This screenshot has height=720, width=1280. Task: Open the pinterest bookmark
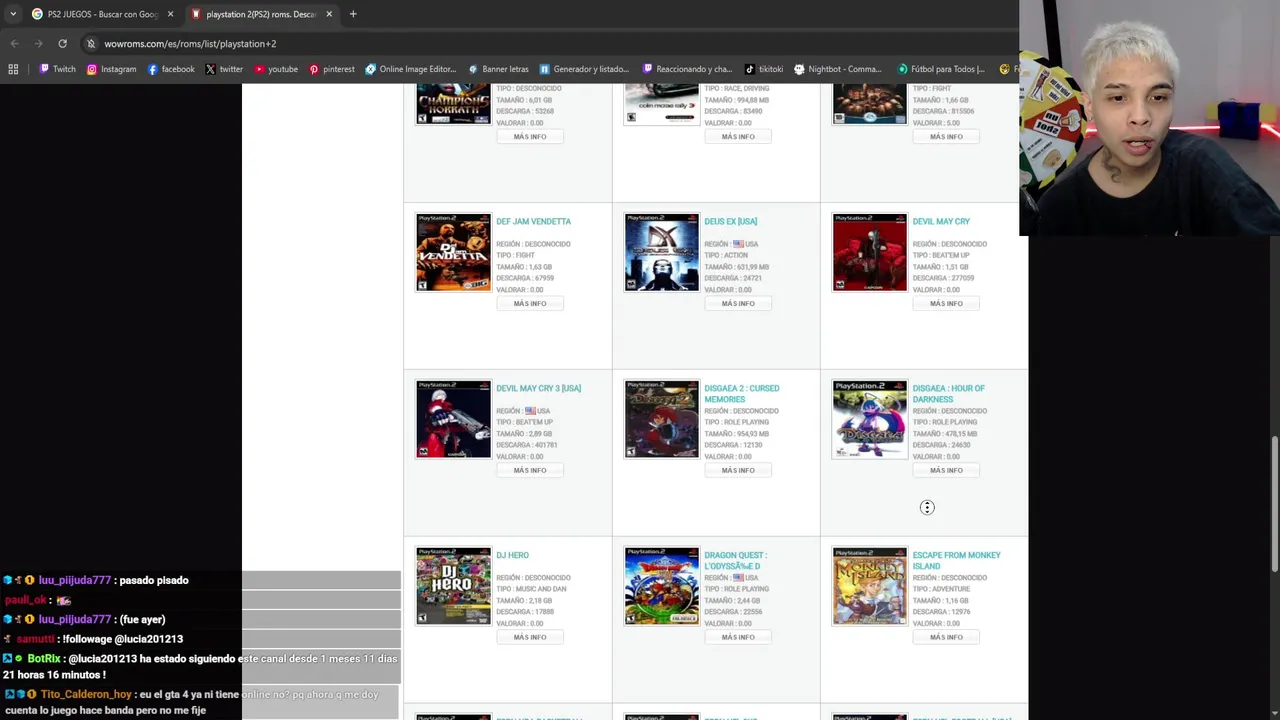click(x=332, y=69)
